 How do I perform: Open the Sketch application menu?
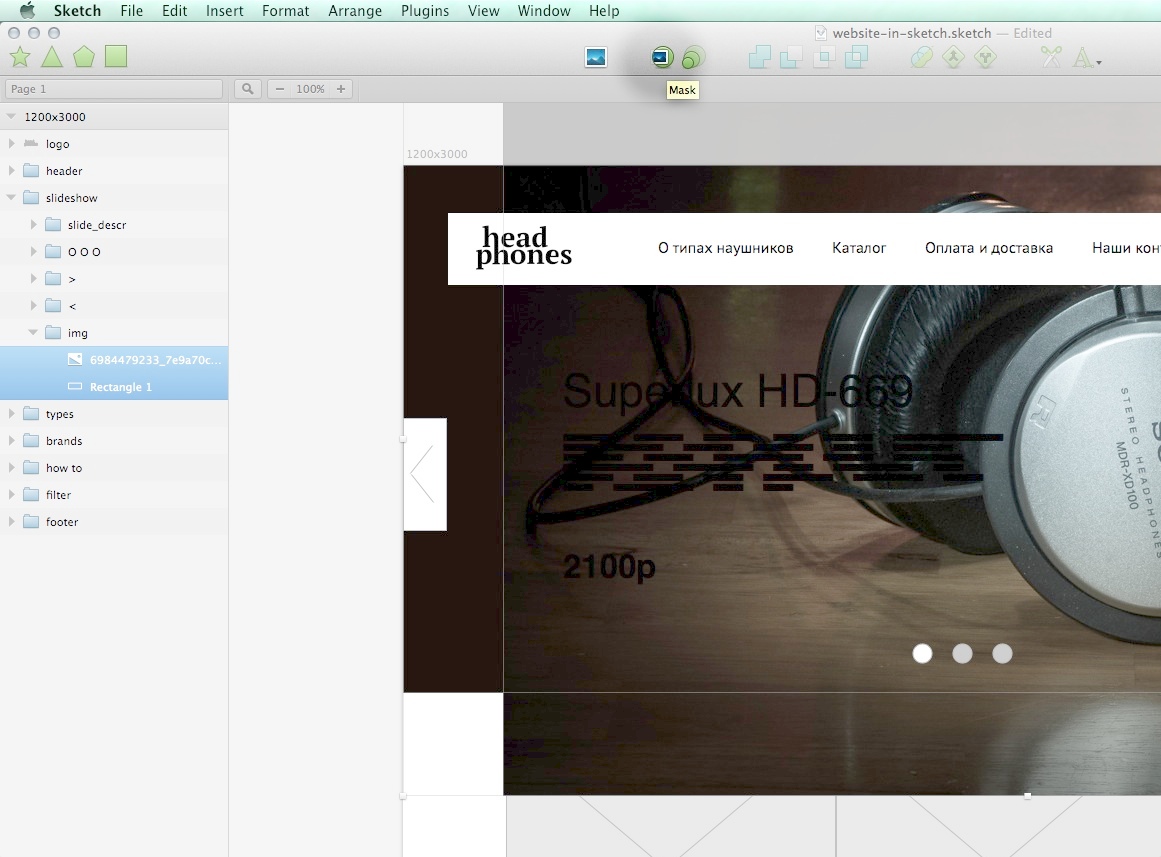click(x=77, y=11)
